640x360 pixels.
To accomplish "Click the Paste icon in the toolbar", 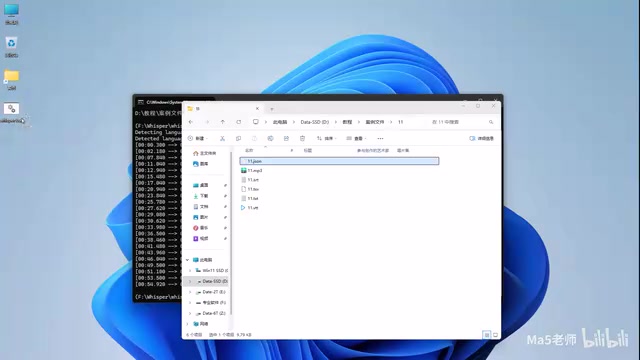I will click(254, 138).
